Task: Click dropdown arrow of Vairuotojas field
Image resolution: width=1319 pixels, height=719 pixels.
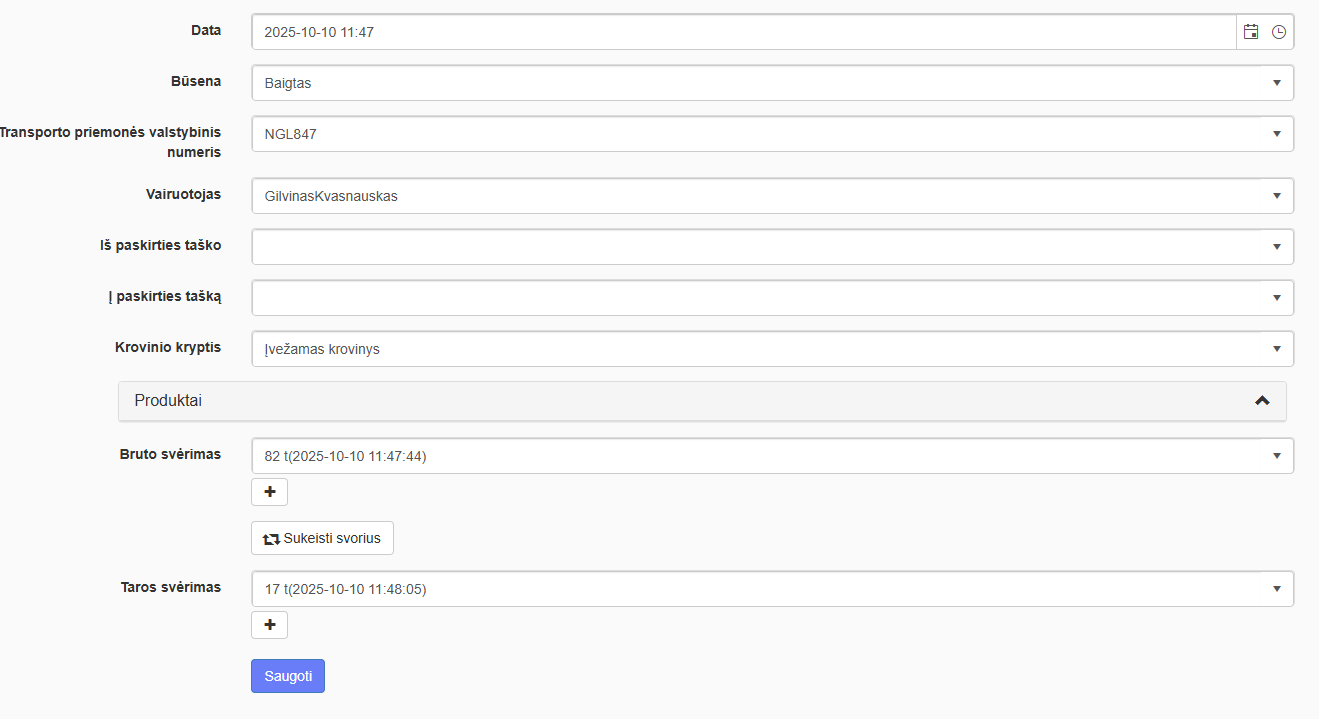Action: coord(1277,196)
